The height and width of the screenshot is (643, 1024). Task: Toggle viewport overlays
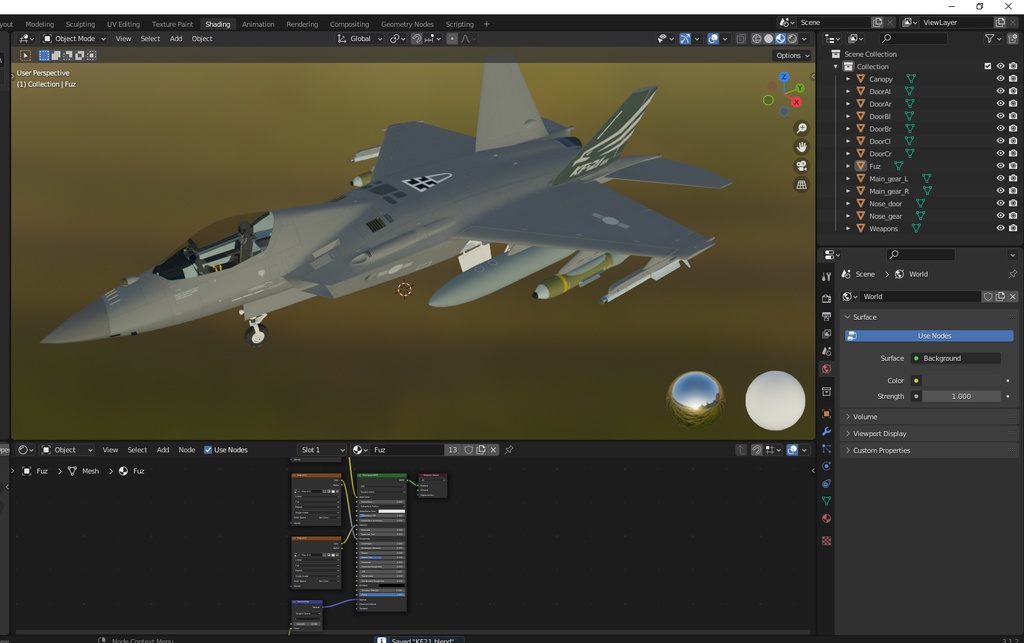713,39
